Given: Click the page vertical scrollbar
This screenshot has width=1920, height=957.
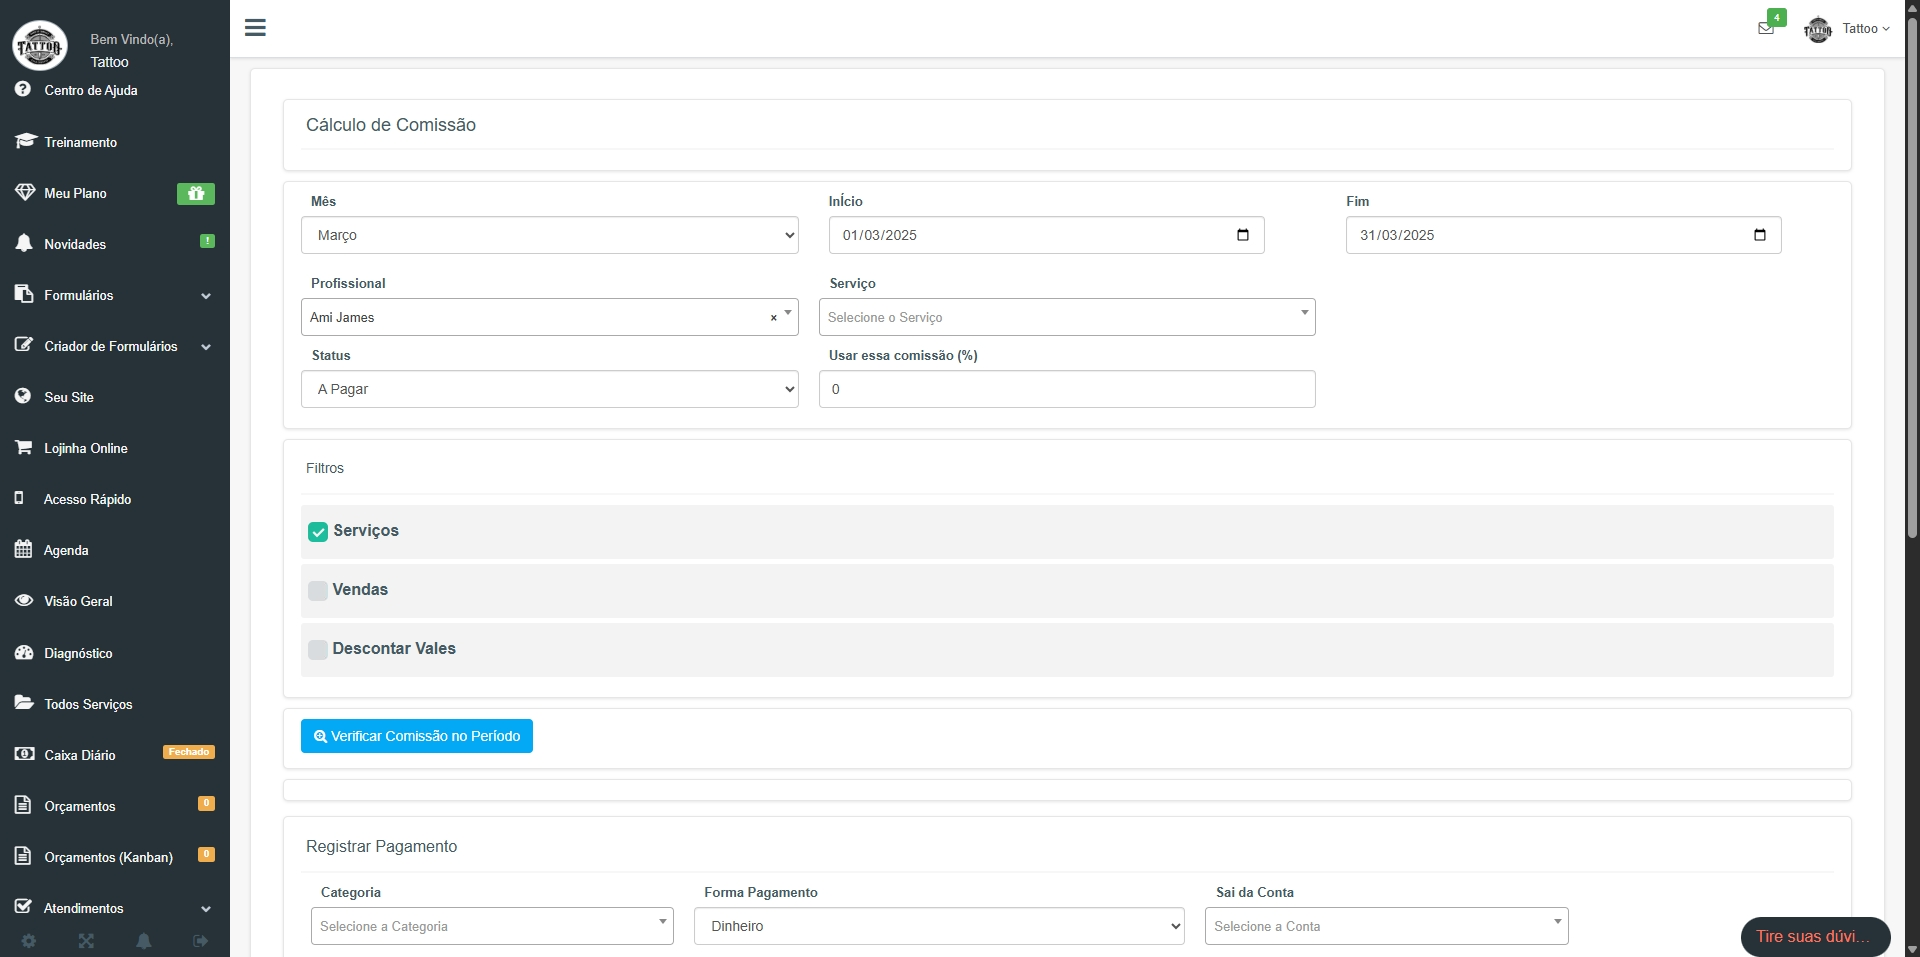Looking at the screenshot, I should coord(1912,280).
